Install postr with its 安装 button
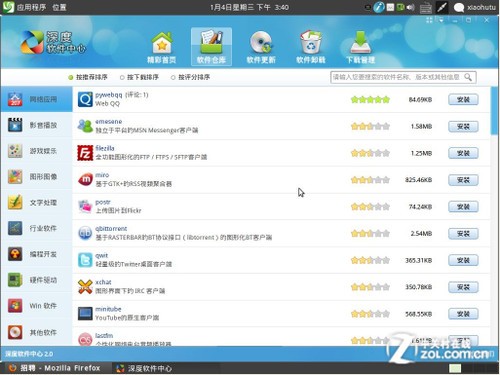500x375 pixels. (463, 207)
